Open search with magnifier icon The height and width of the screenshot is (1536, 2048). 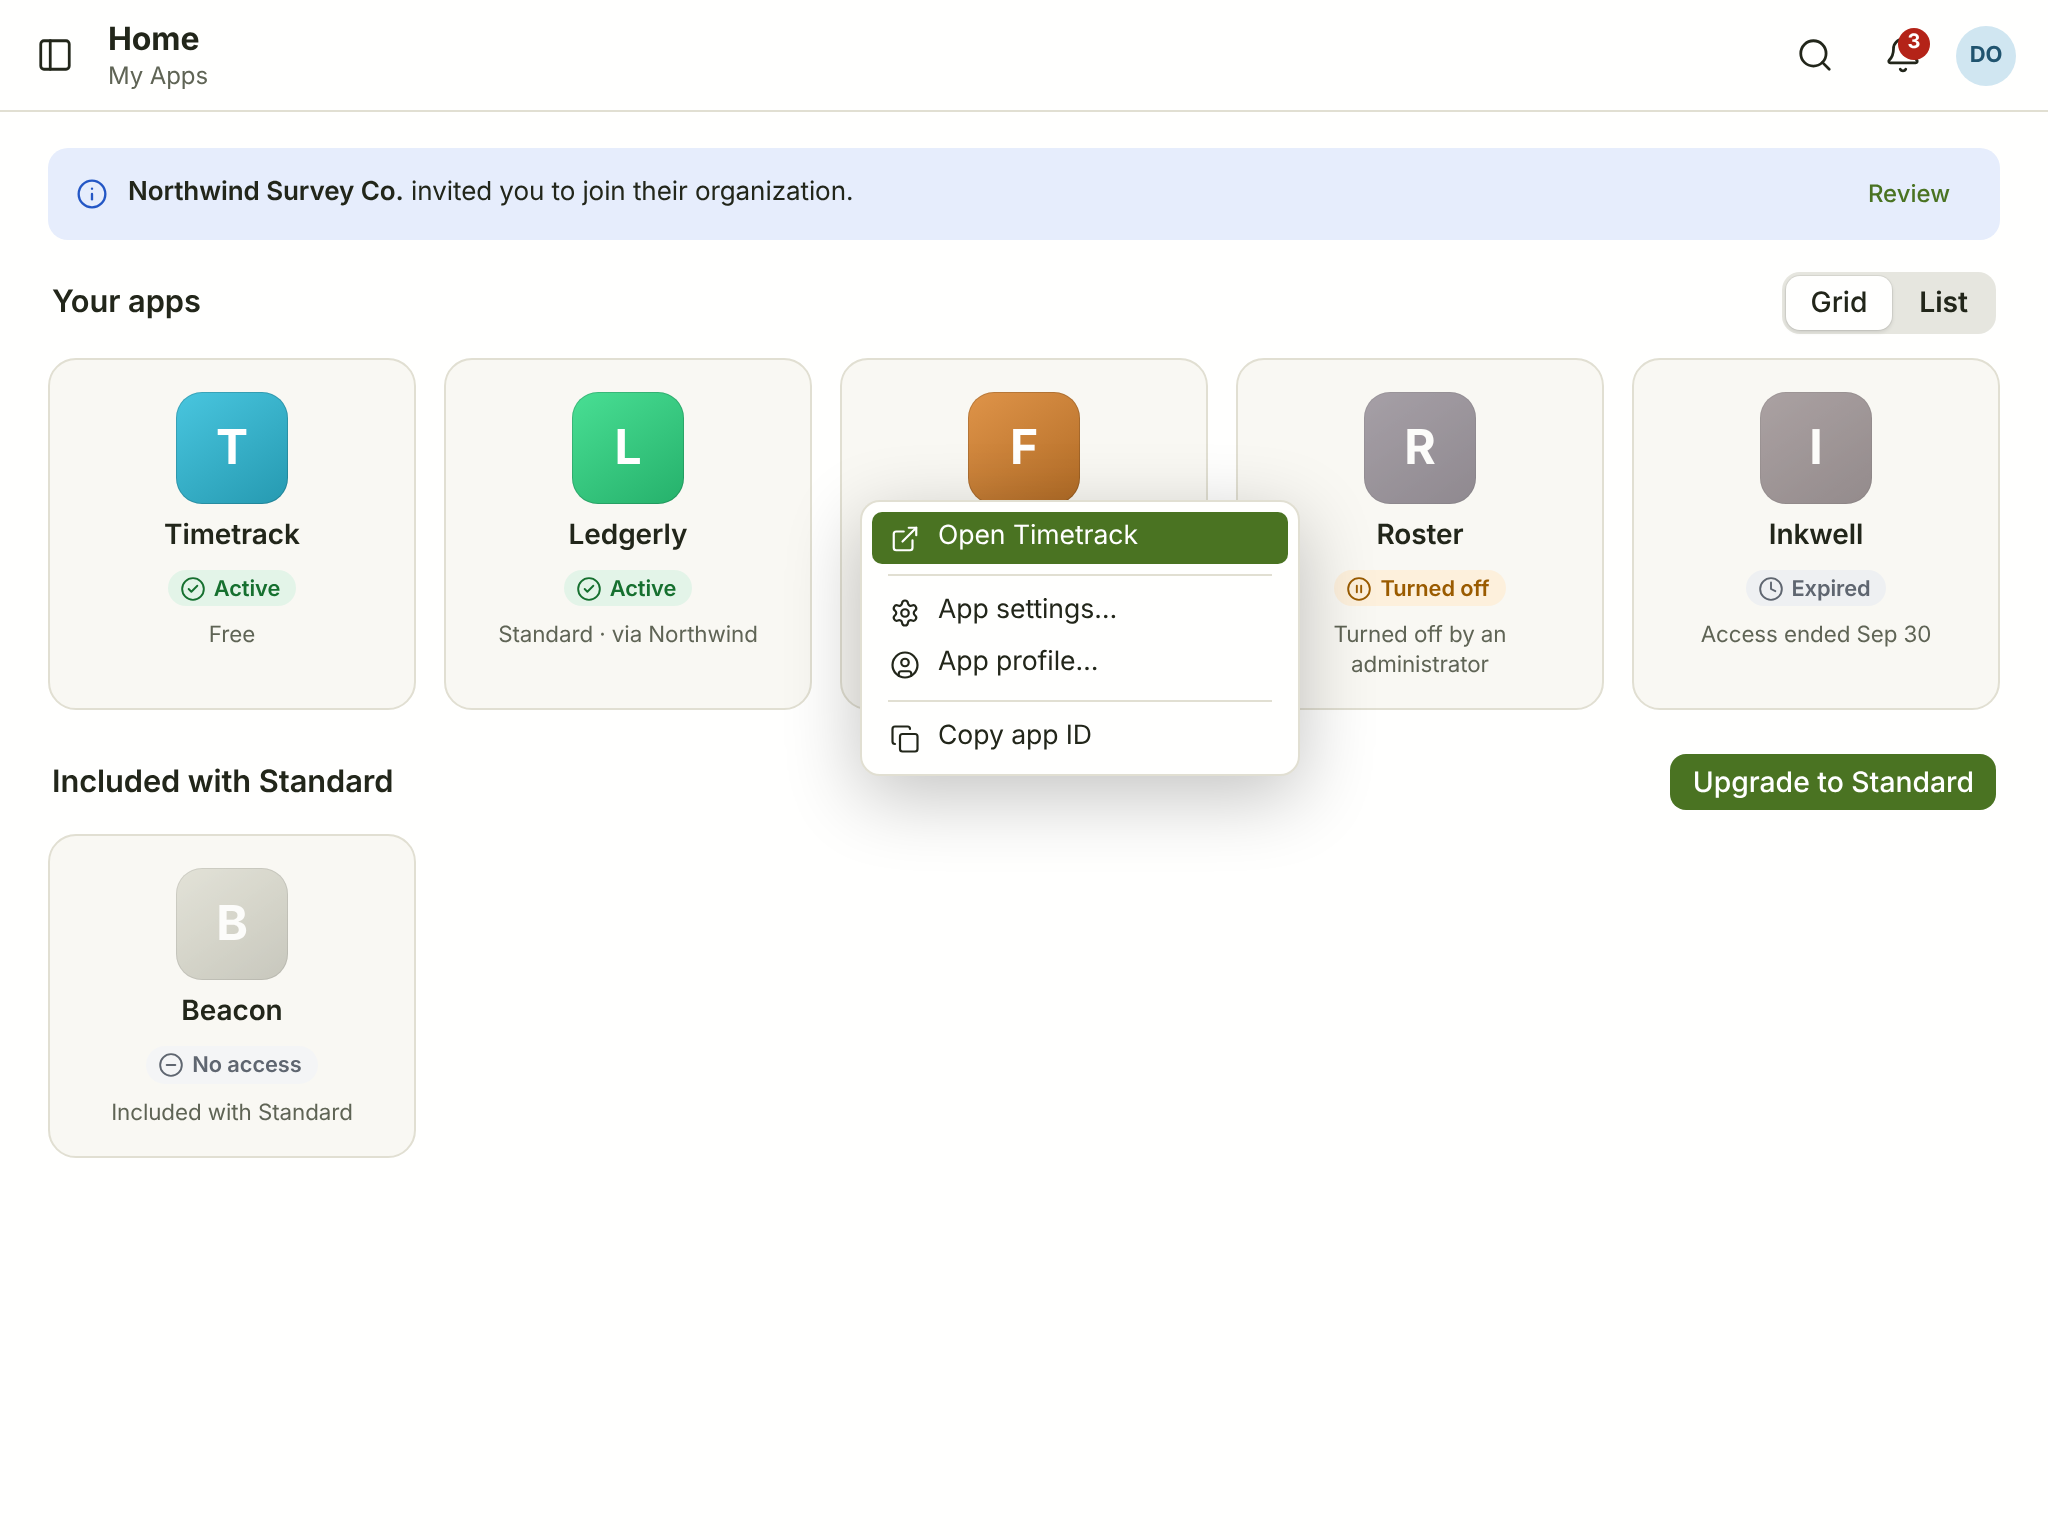(x=1815, y=55)
